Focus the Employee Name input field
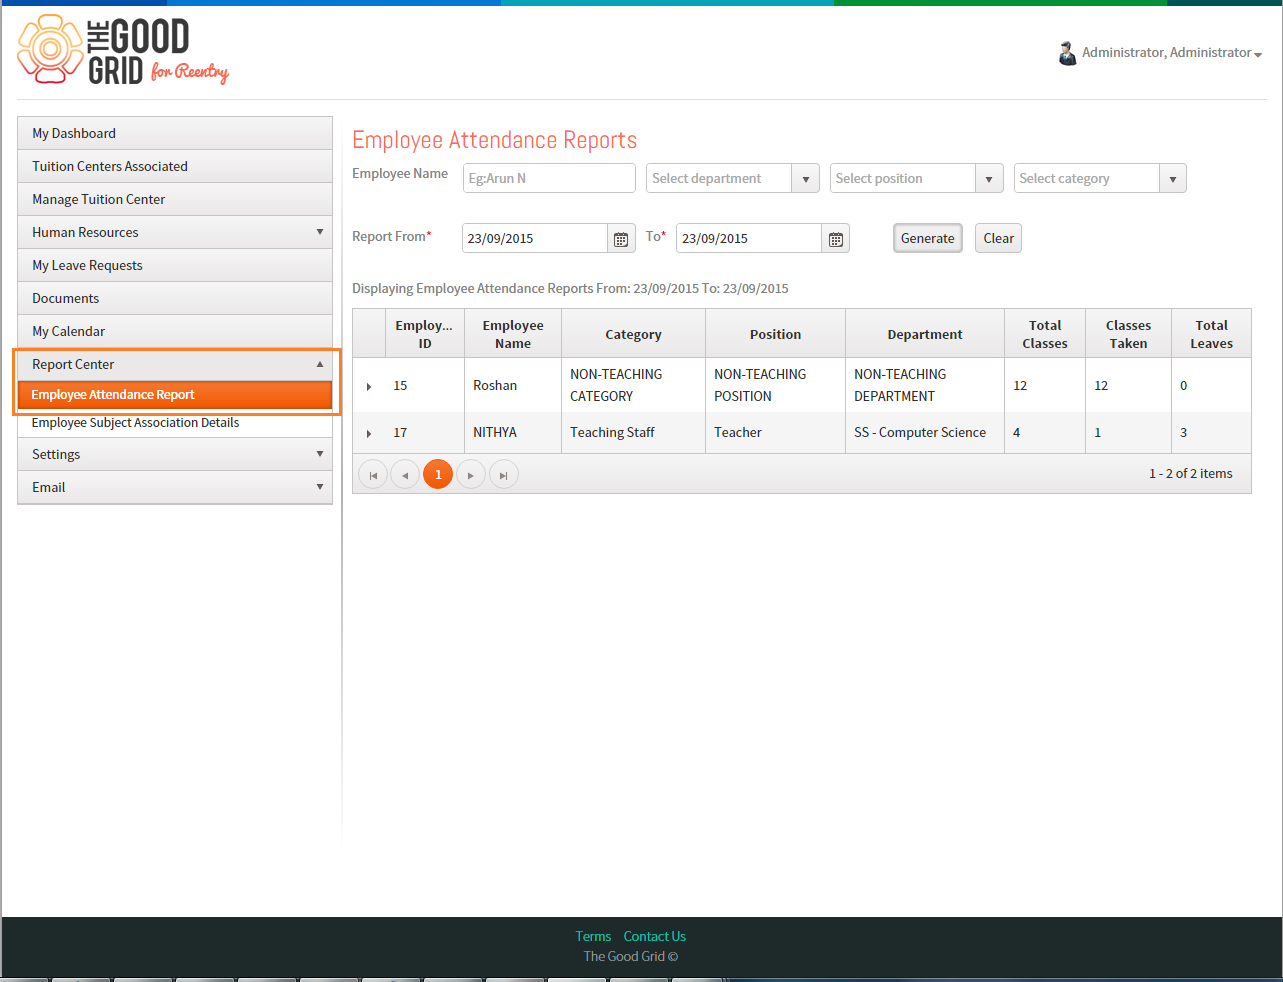Screen dimensions: 1283x982 pos(549,178)
